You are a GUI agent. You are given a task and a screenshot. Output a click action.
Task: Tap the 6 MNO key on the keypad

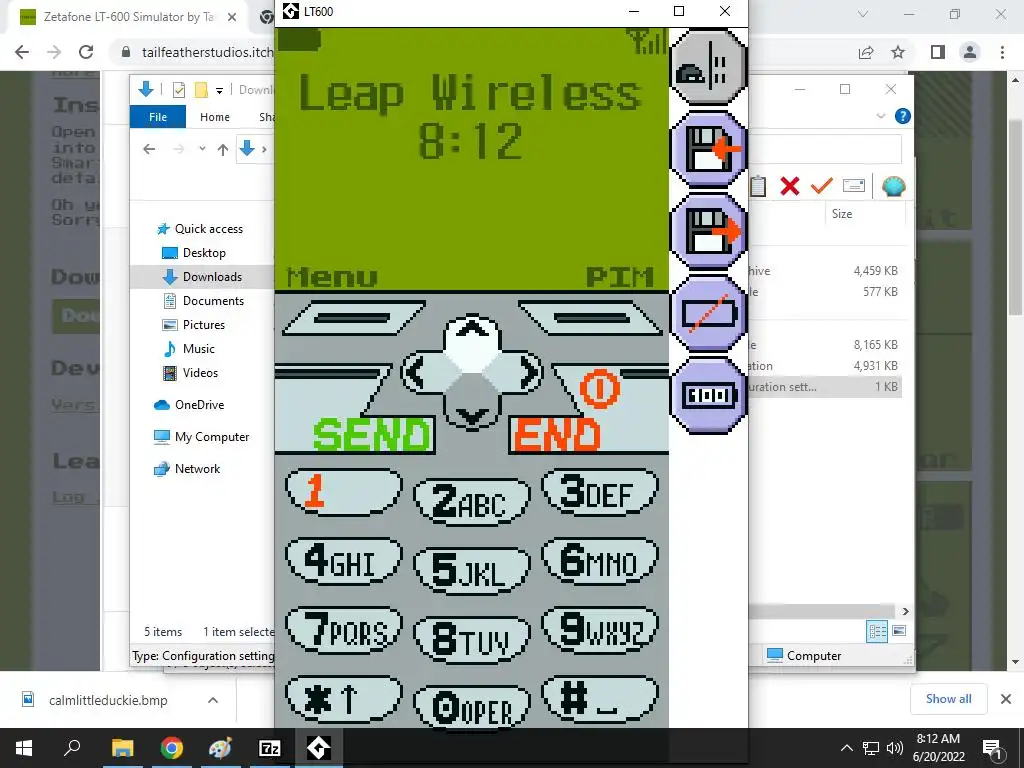click(600, 561)
